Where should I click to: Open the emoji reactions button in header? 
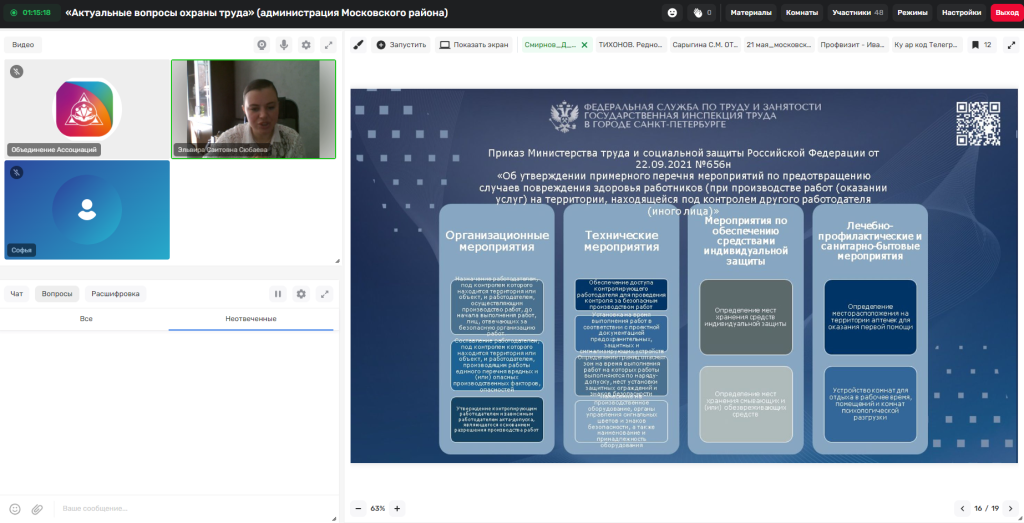click(672, 12)
